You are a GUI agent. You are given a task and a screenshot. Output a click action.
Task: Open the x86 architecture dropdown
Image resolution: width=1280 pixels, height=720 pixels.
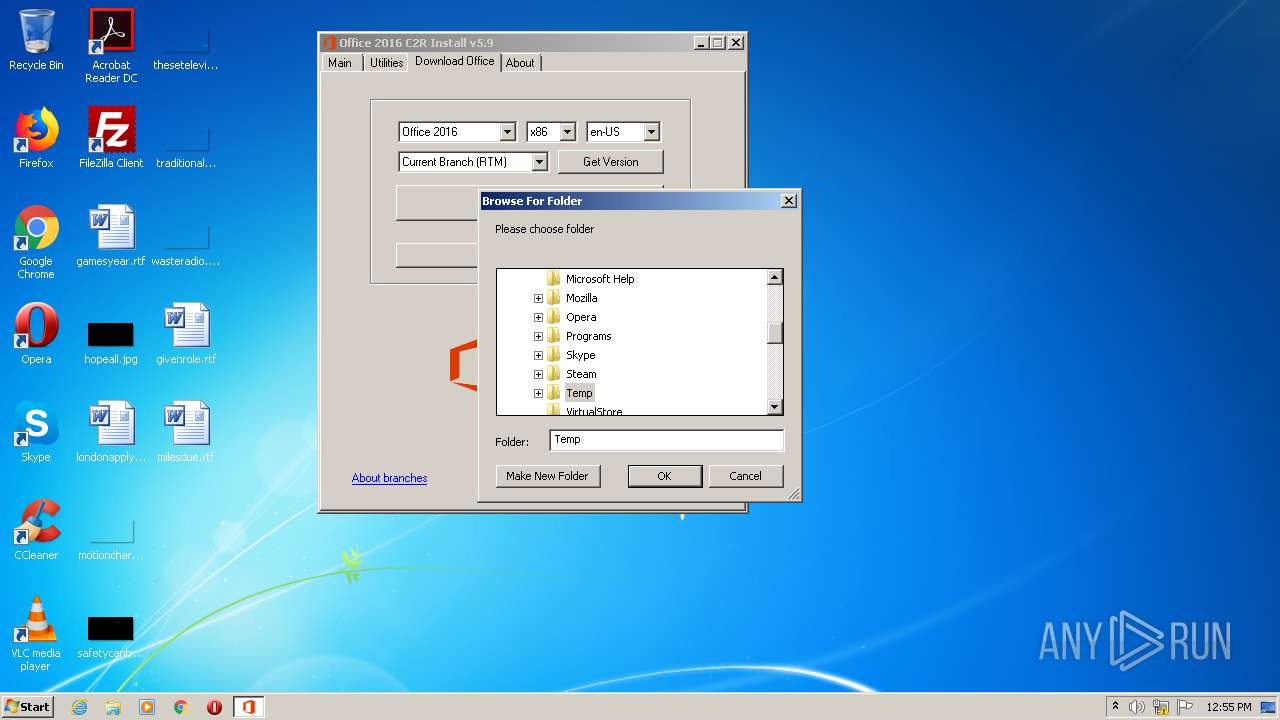567,132
